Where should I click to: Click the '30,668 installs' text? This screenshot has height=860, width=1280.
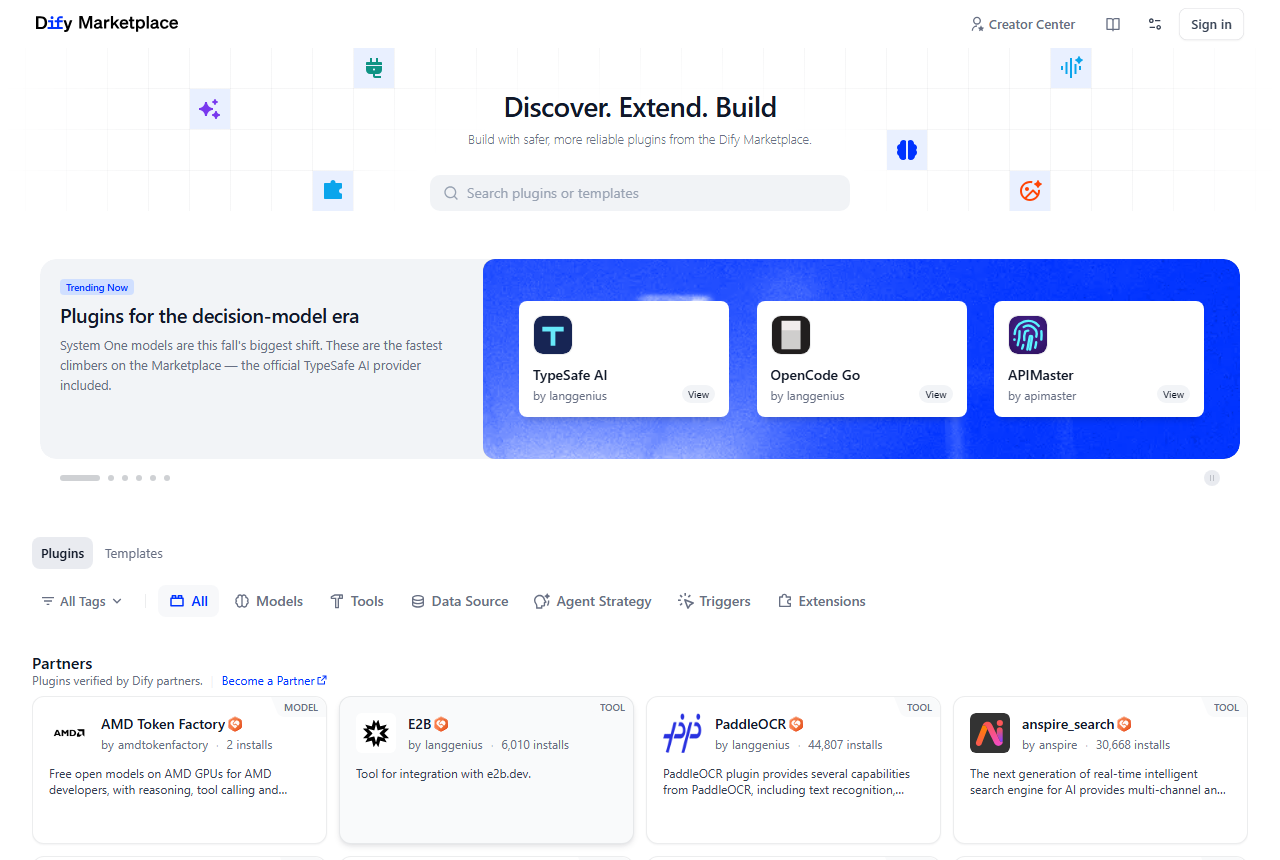tap(1133, 745)
